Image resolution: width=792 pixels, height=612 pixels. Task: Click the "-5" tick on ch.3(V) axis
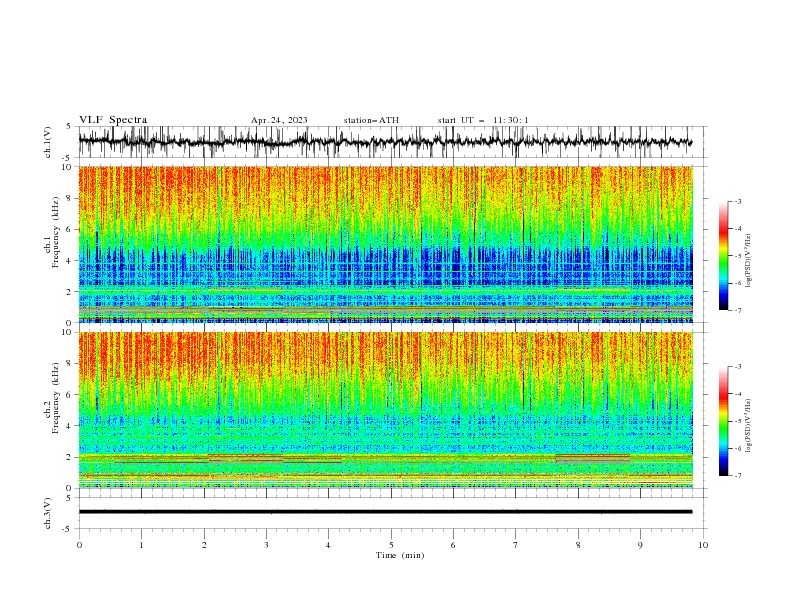point(67,529)
